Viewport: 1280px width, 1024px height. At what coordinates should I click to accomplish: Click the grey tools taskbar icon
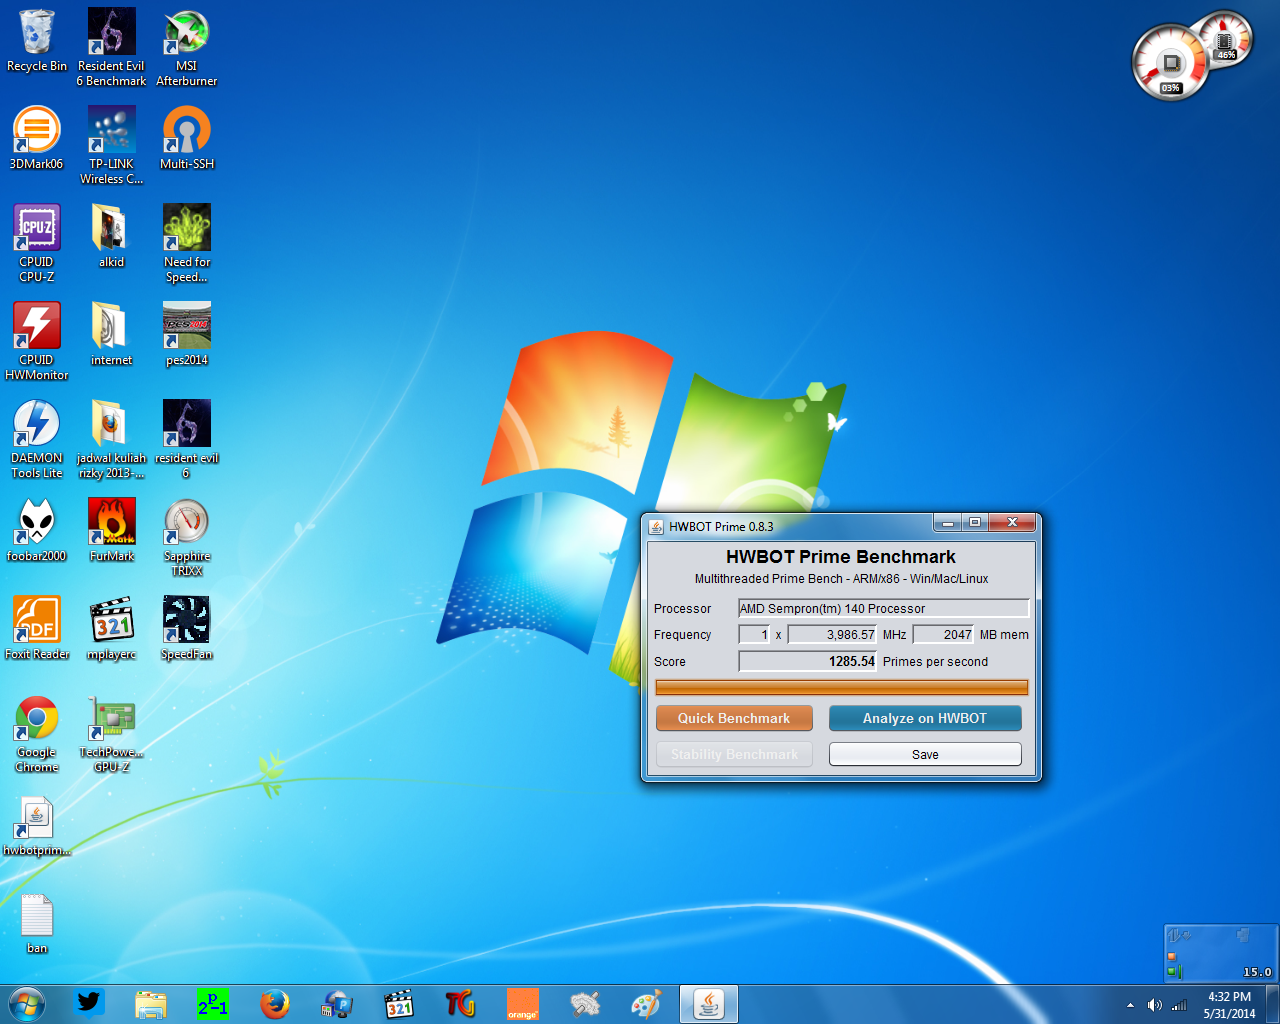click(585, 1004)
